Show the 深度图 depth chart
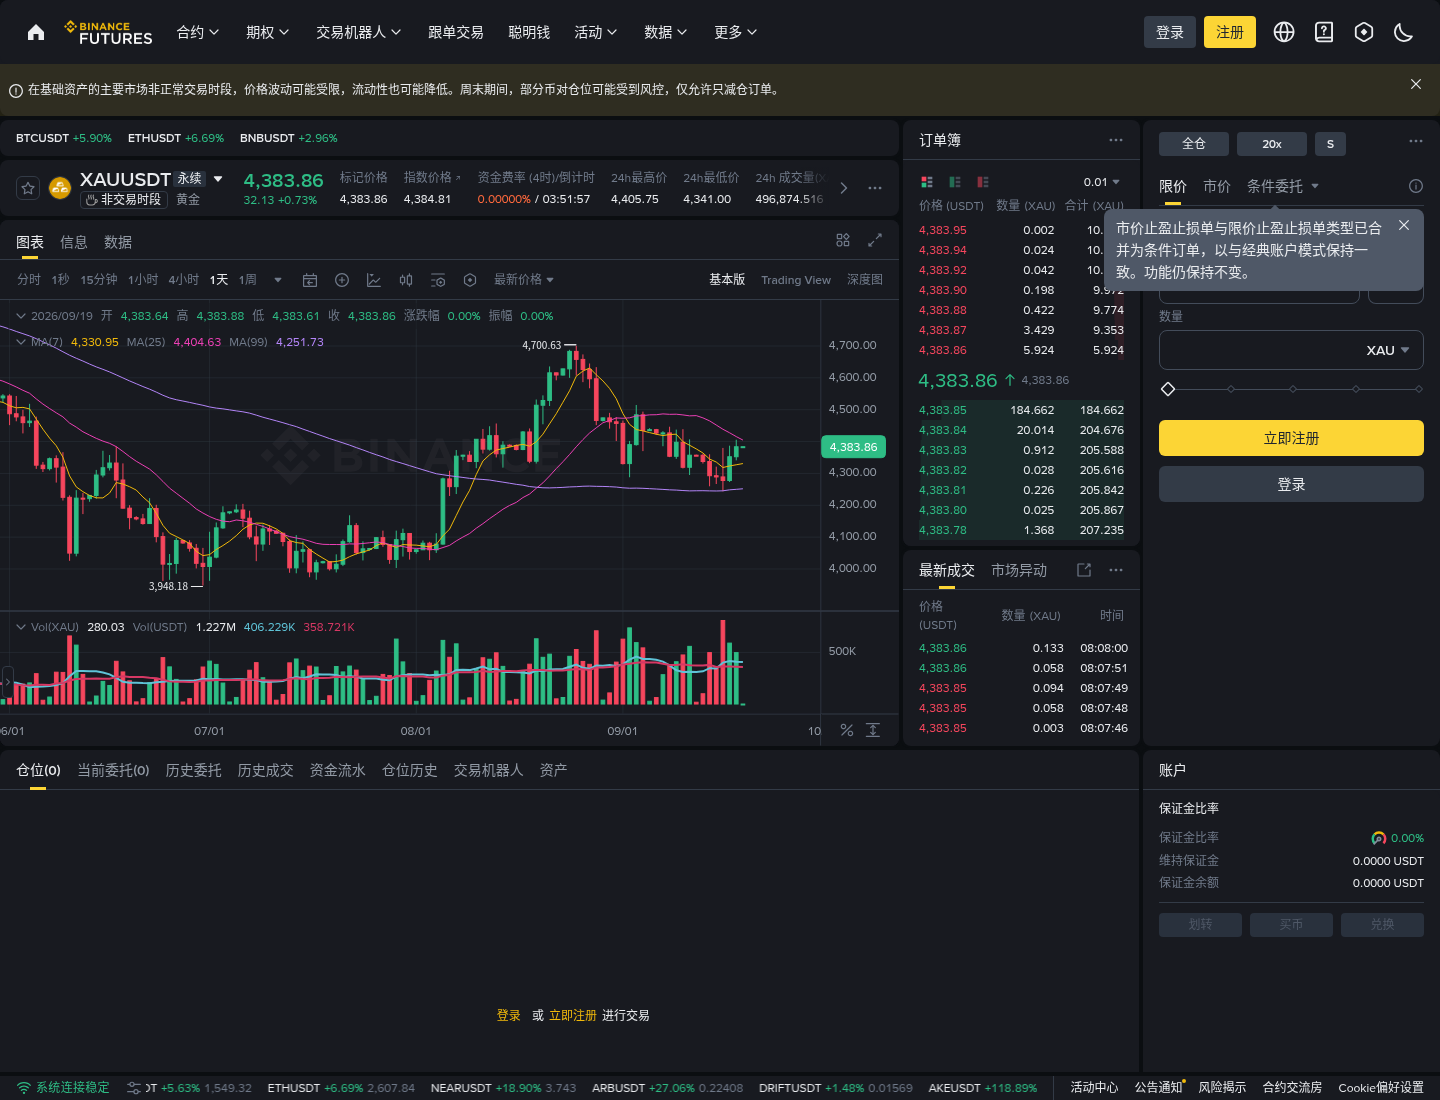Viewport: 1440px width, 1100px height. (x=865, y=280)
